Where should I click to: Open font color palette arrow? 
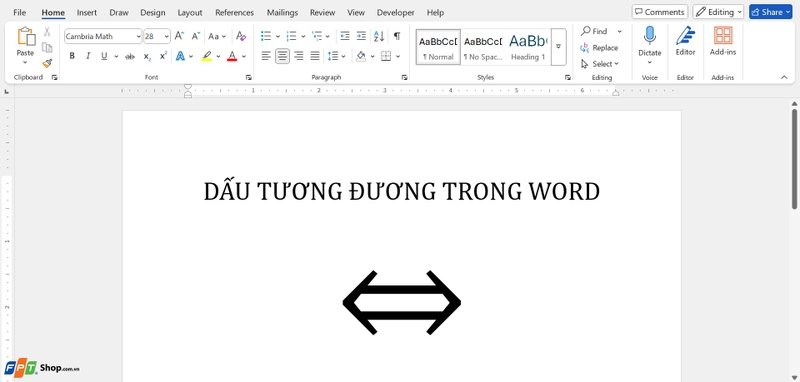244,56
